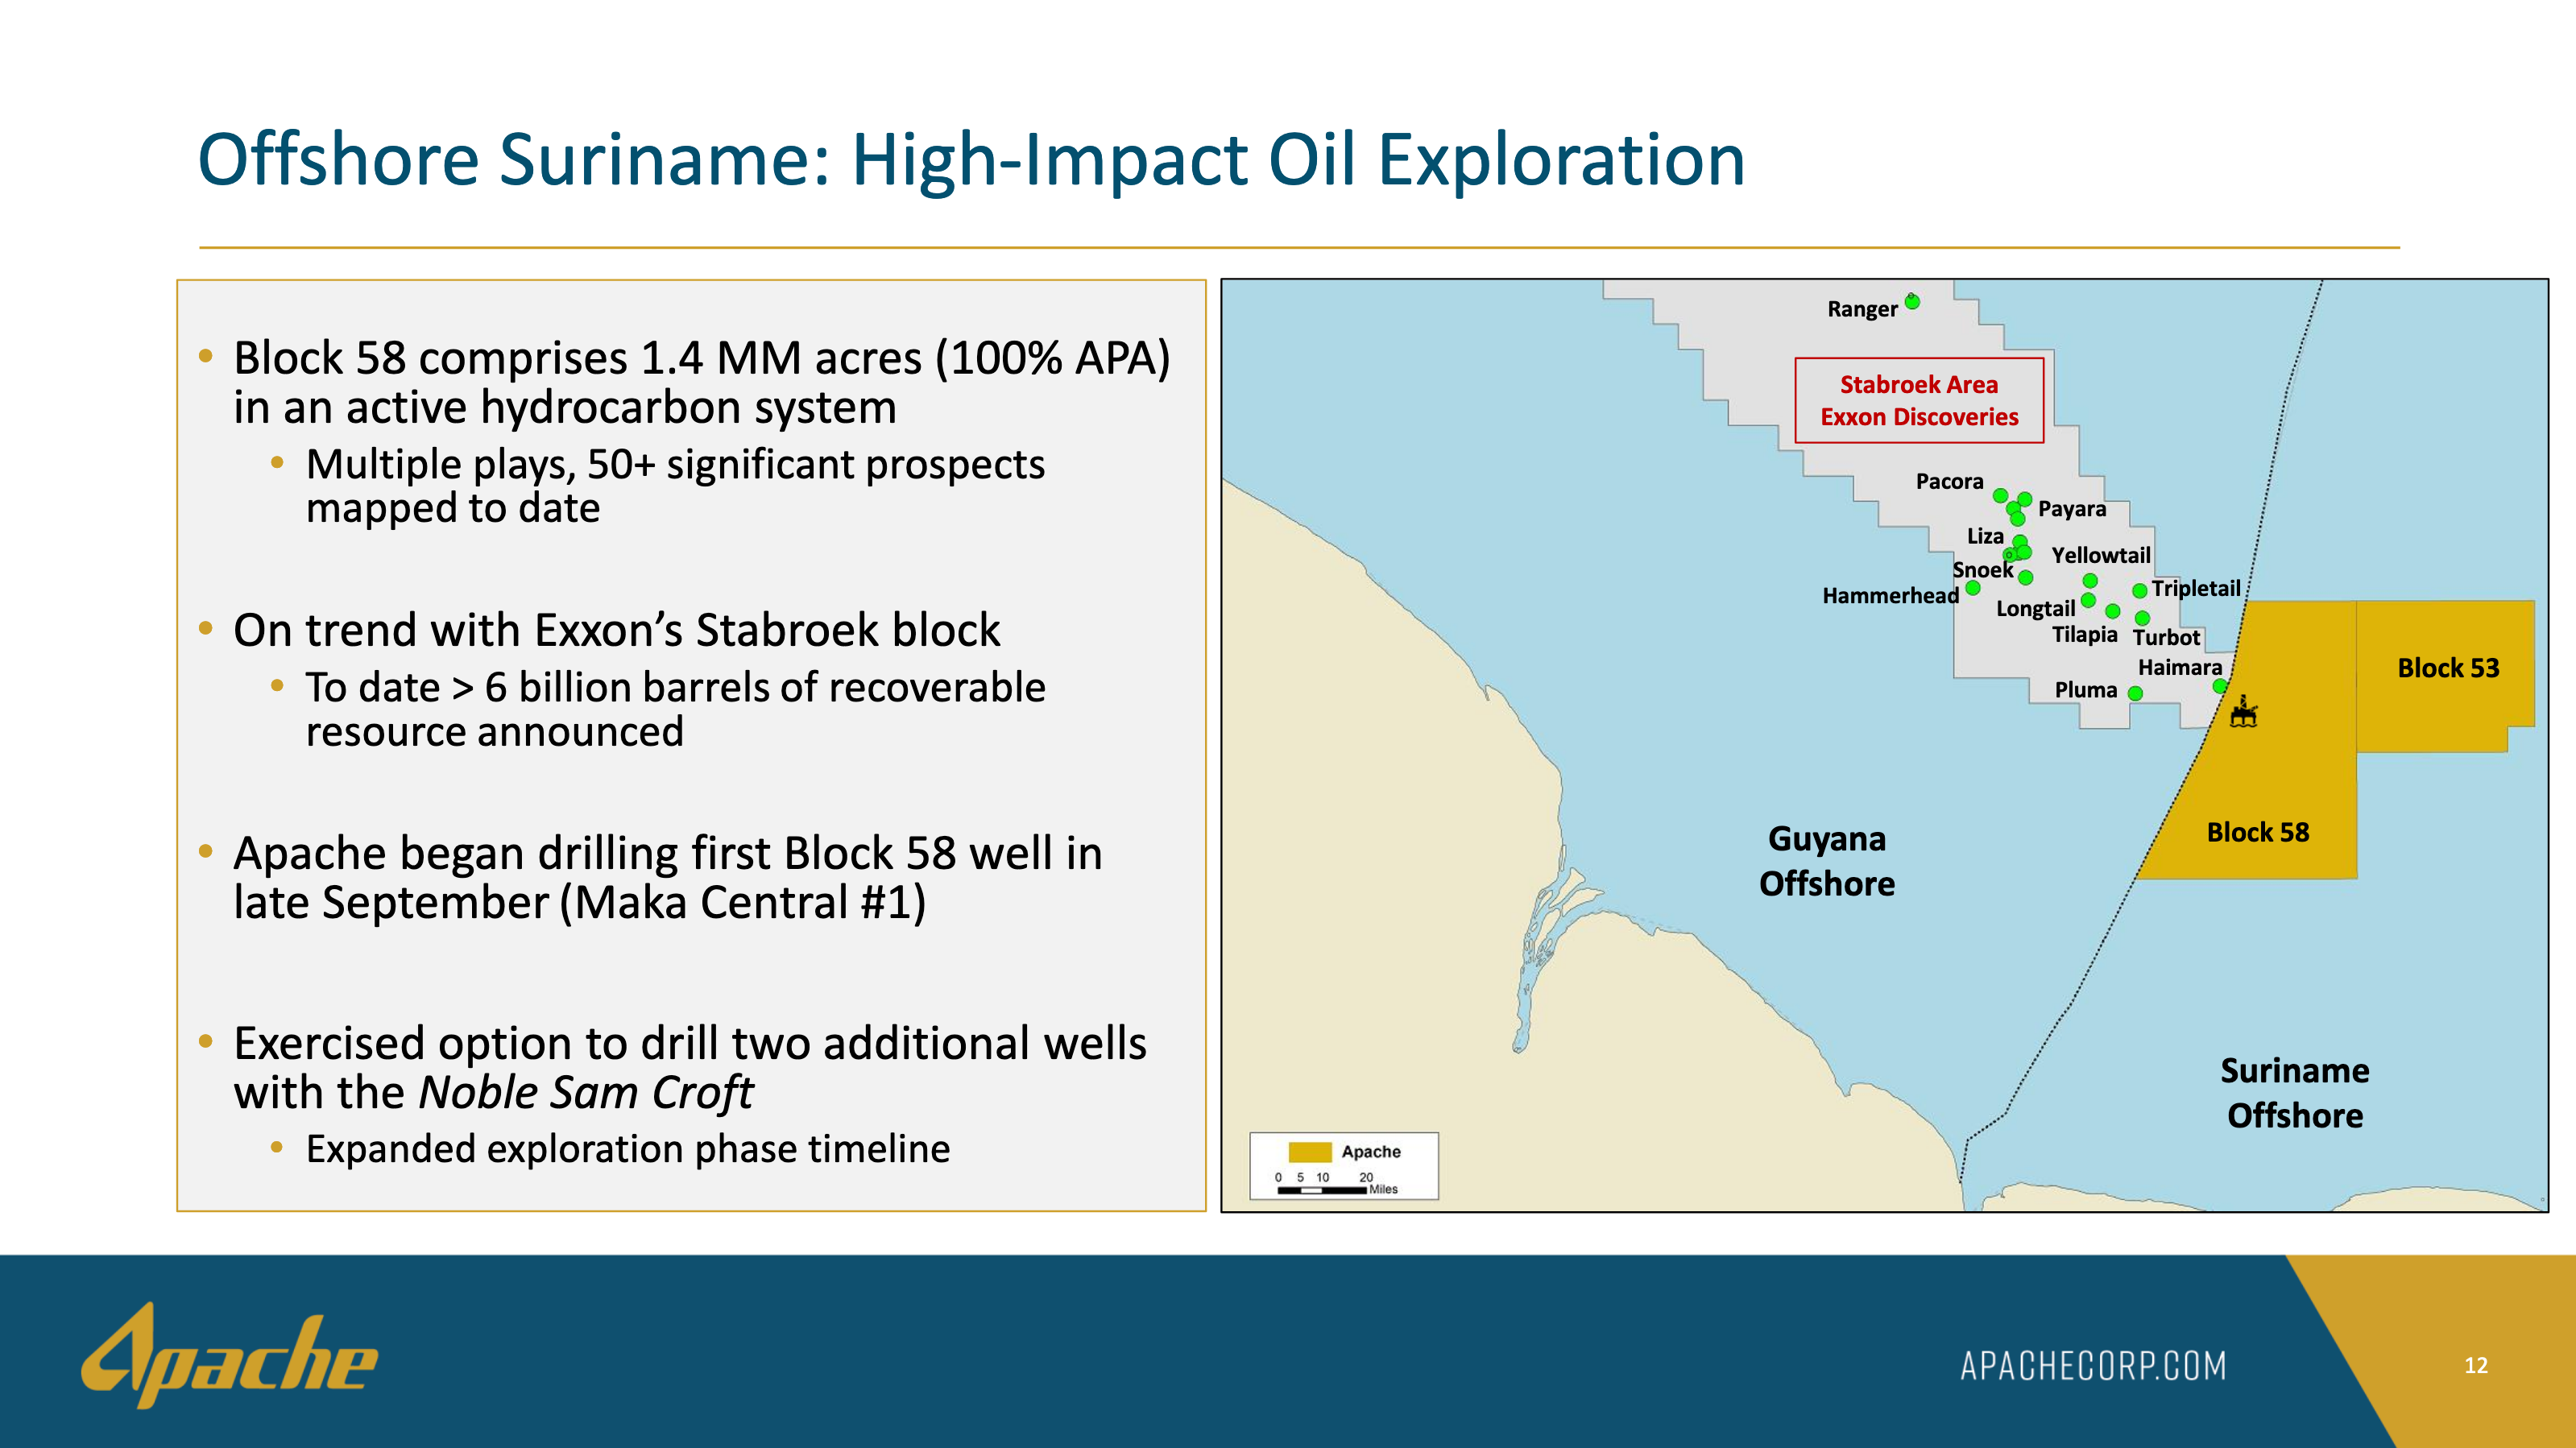This screenshot has height=1448, width=2576.
Task: Select the Block 58 label on map
Action: 2258,832
